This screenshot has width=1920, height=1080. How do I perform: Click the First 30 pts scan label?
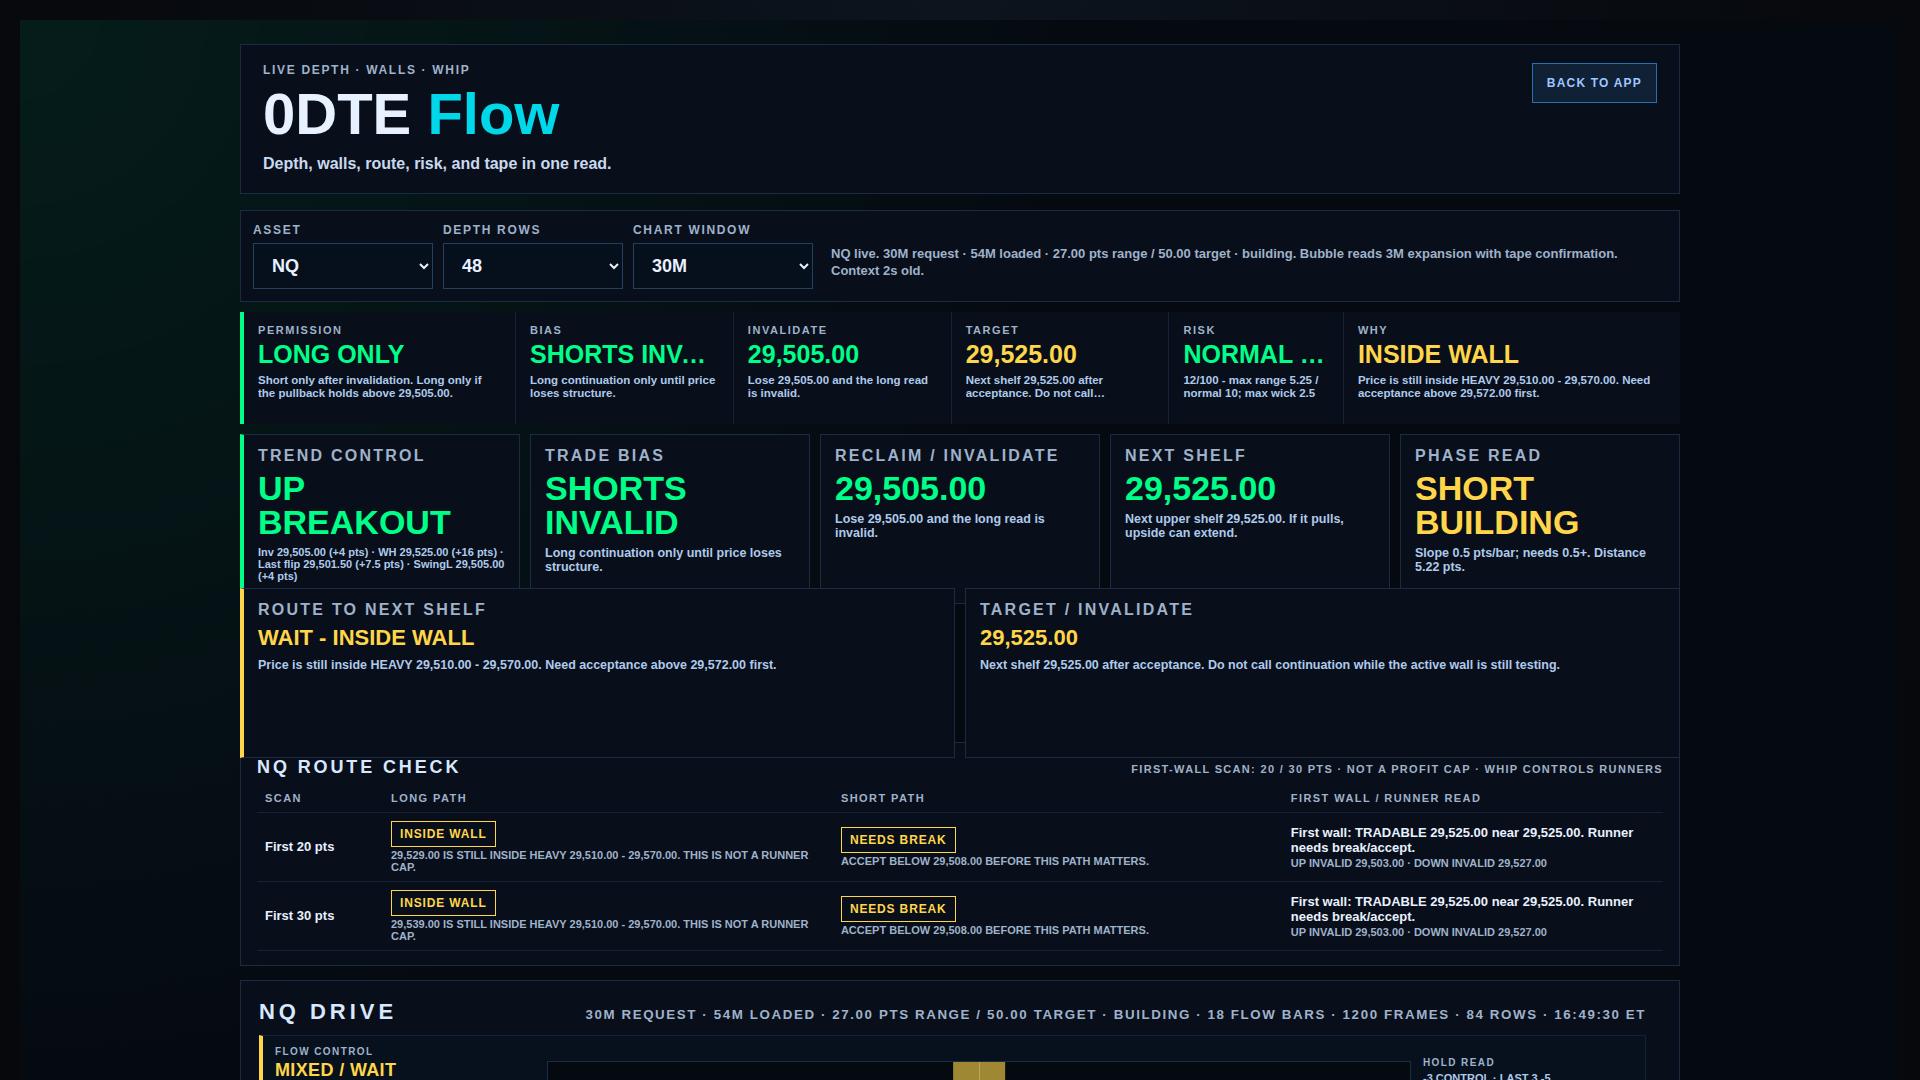[300, 916]
